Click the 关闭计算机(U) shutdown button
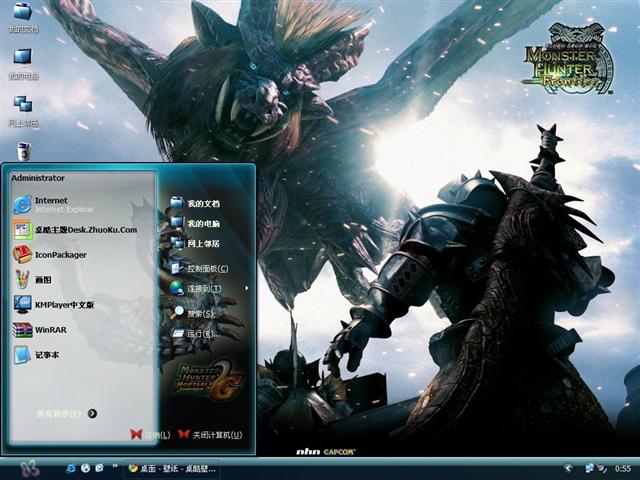Screen dimensions: 640x480 pos(210,435)
